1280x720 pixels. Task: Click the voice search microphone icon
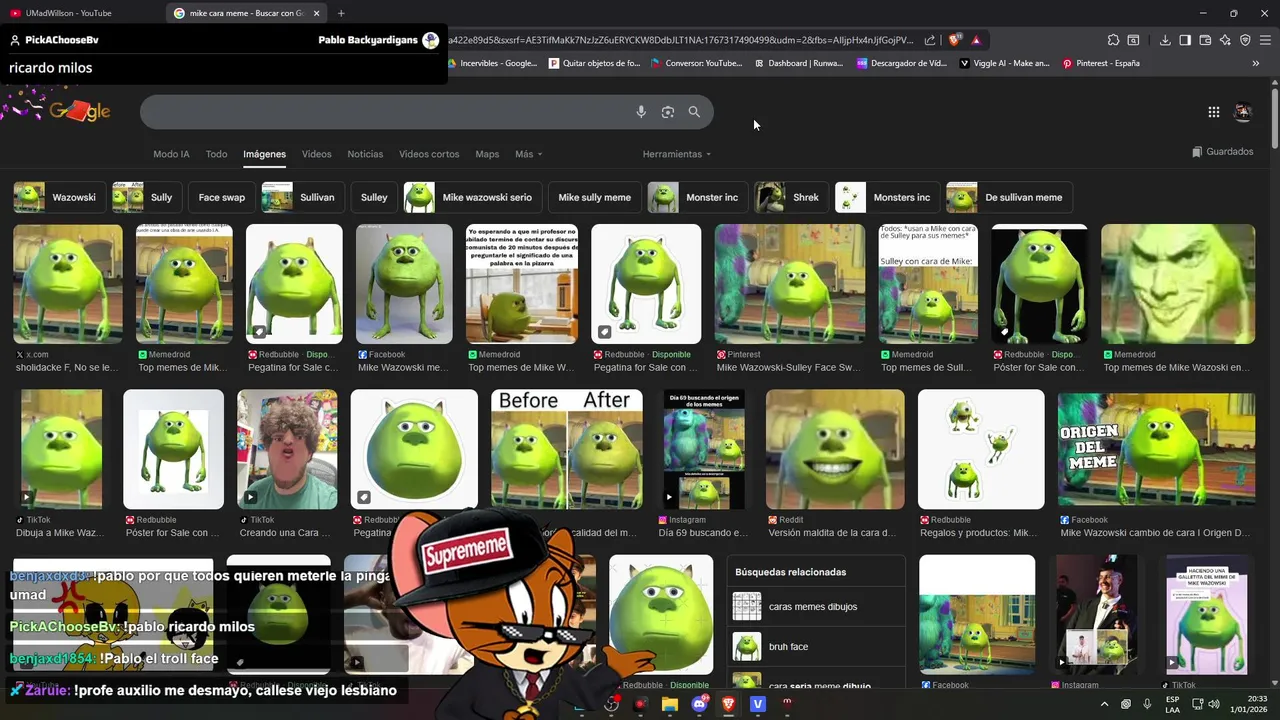tap(641, 112)
